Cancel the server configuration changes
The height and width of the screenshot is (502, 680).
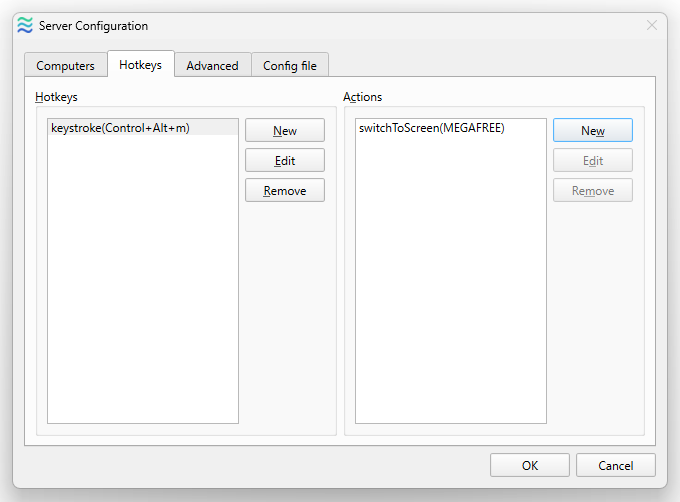click(x=616, y=466)
